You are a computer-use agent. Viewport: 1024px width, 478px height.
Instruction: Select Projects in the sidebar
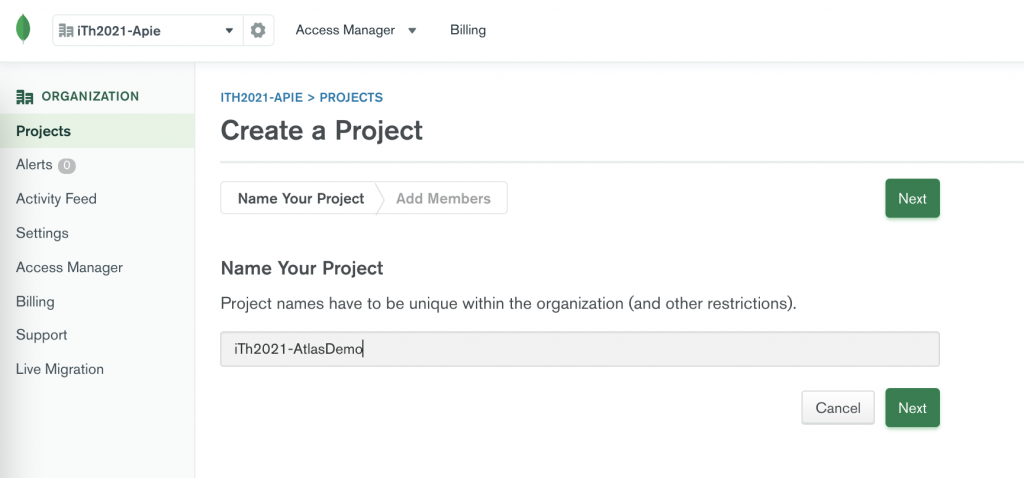43,131
